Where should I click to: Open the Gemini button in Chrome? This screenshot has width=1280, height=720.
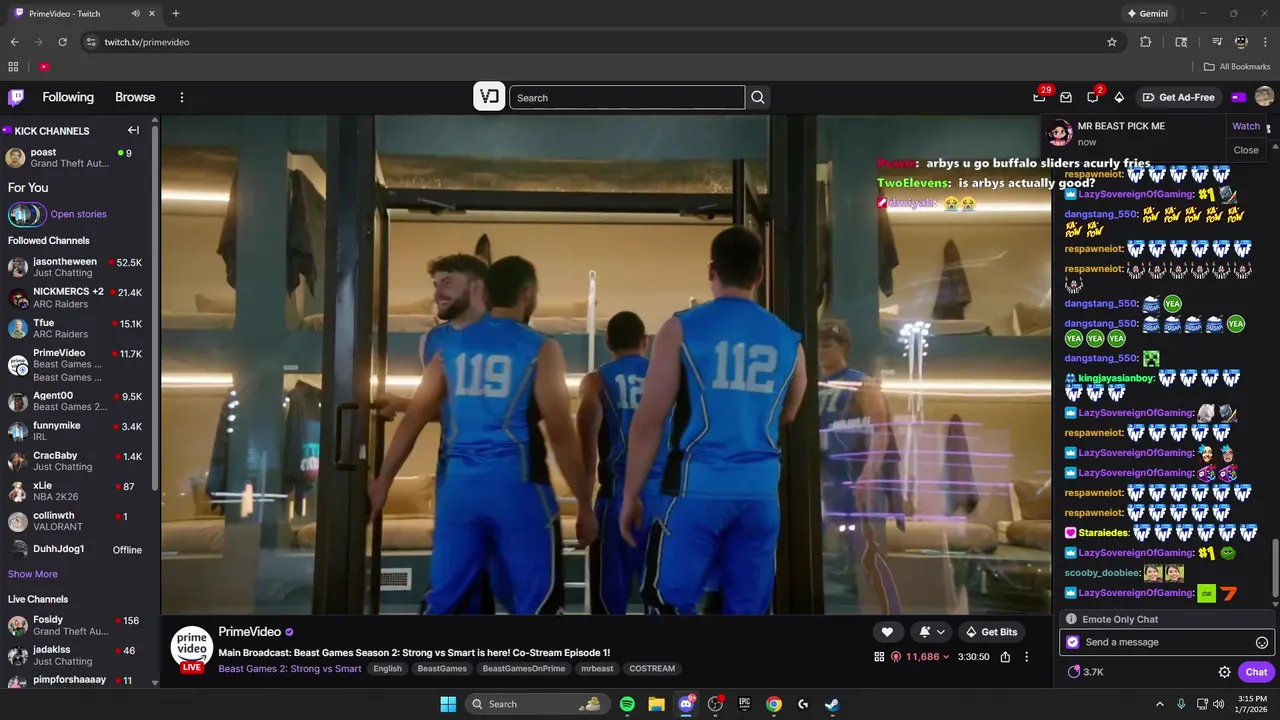coord(1147,14)
